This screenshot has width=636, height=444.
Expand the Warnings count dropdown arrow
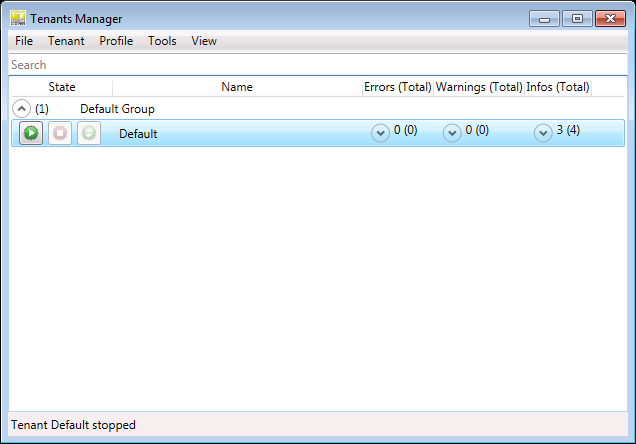click(452, 133)
